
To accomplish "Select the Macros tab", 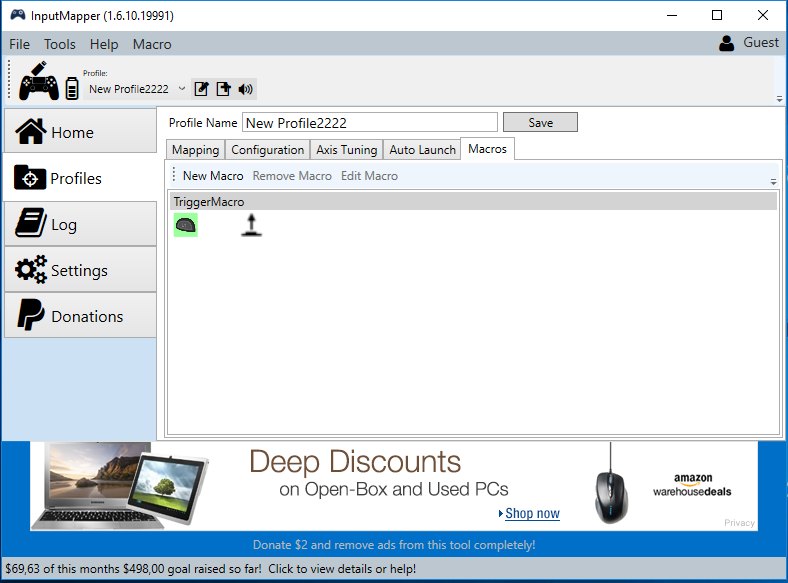I will [x=487, y=149].
